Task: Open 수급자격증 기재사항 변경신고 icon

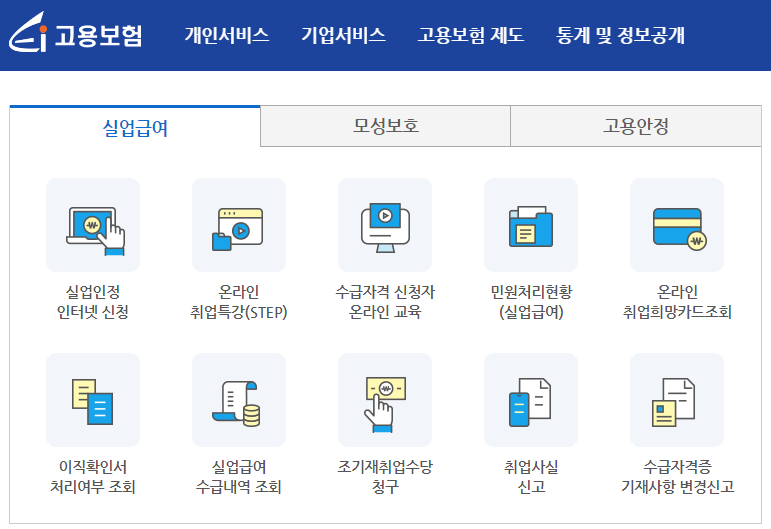Action: [x=677, y=400]
